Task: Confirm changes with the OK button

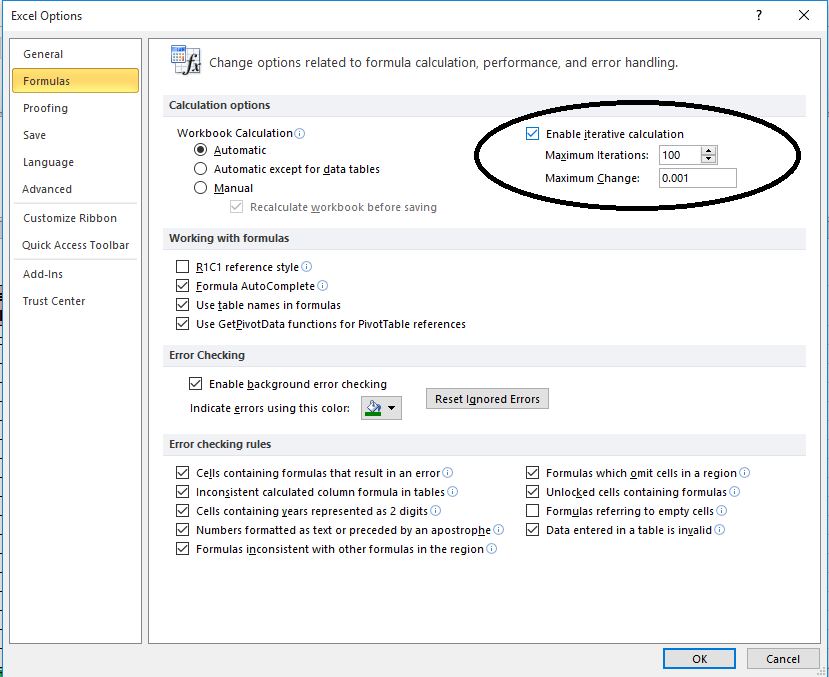Action: coord(698,658)
